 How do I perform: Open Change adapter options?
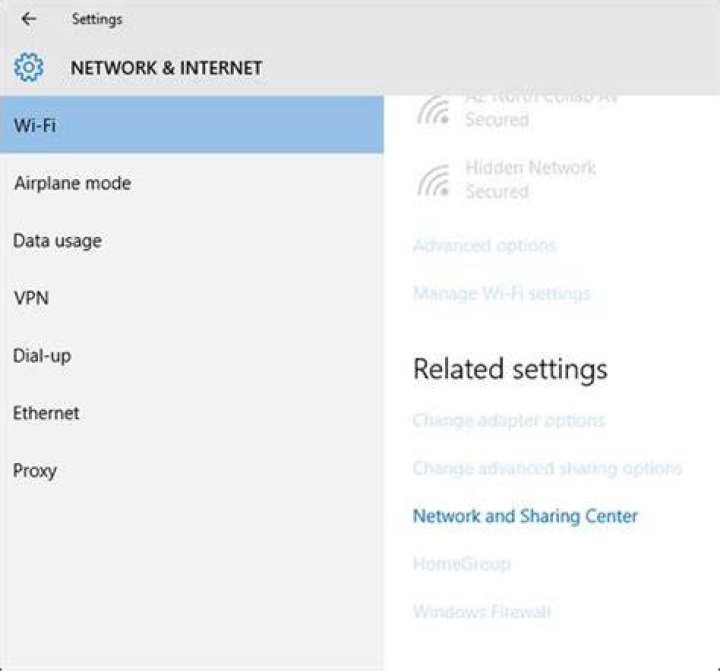point(508,420)
